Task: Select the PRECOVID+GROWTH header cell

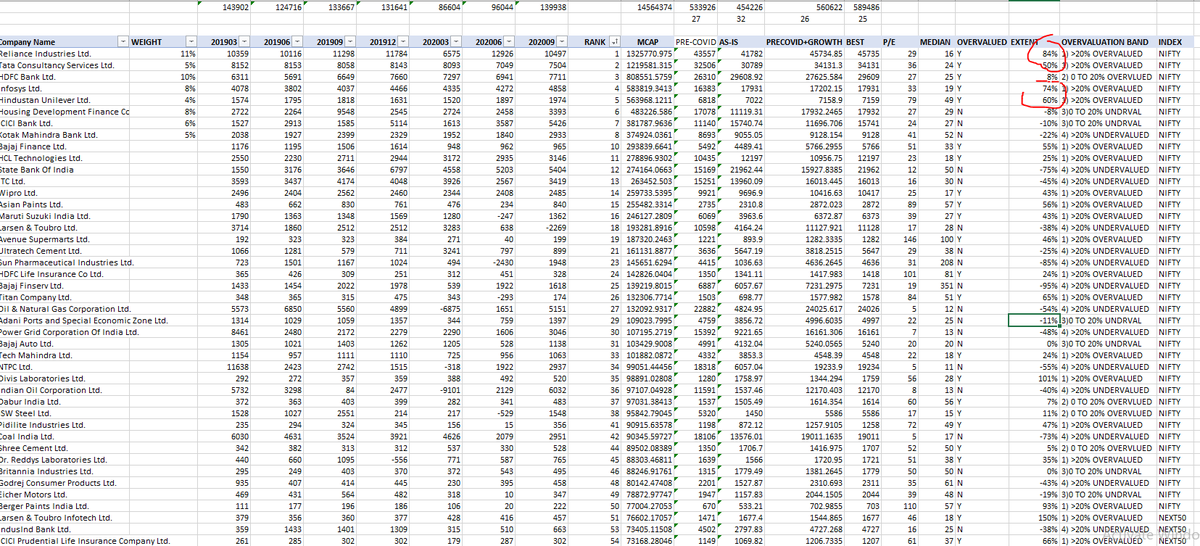Action: [x=803, y=41]
